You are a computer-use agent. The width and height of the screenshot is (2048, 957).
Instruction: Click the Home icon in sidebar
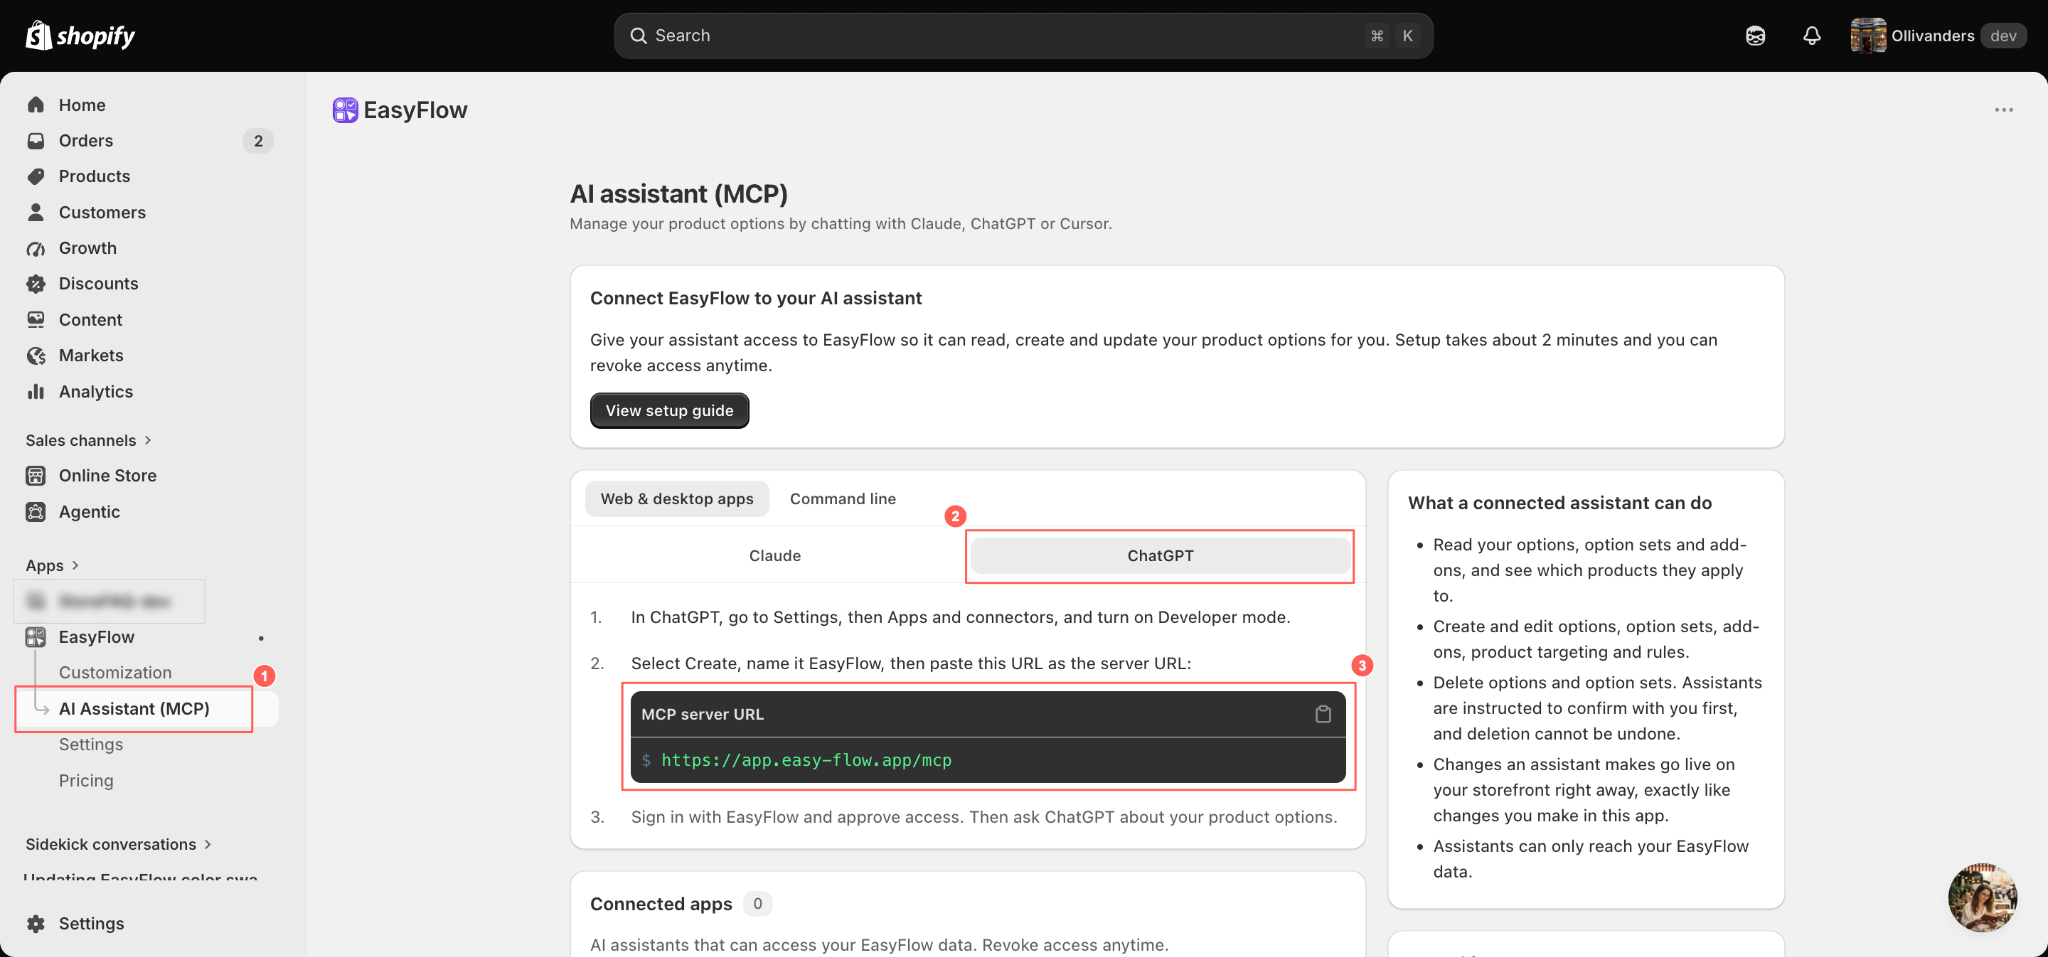[36, 105]
